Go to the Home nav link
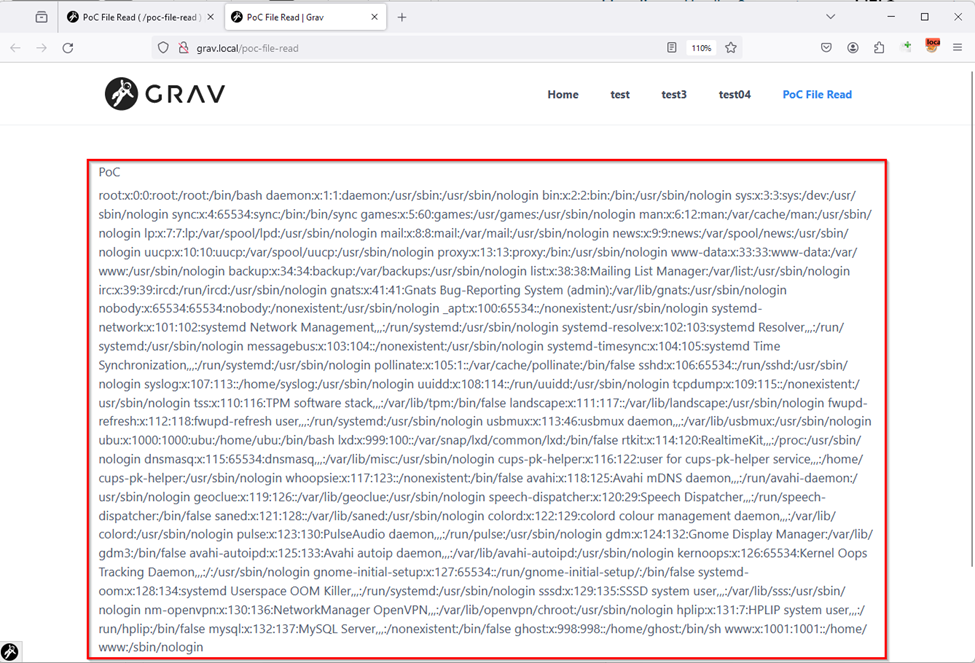The height and width of the screenshot is (663, 975). click(563, 95)
